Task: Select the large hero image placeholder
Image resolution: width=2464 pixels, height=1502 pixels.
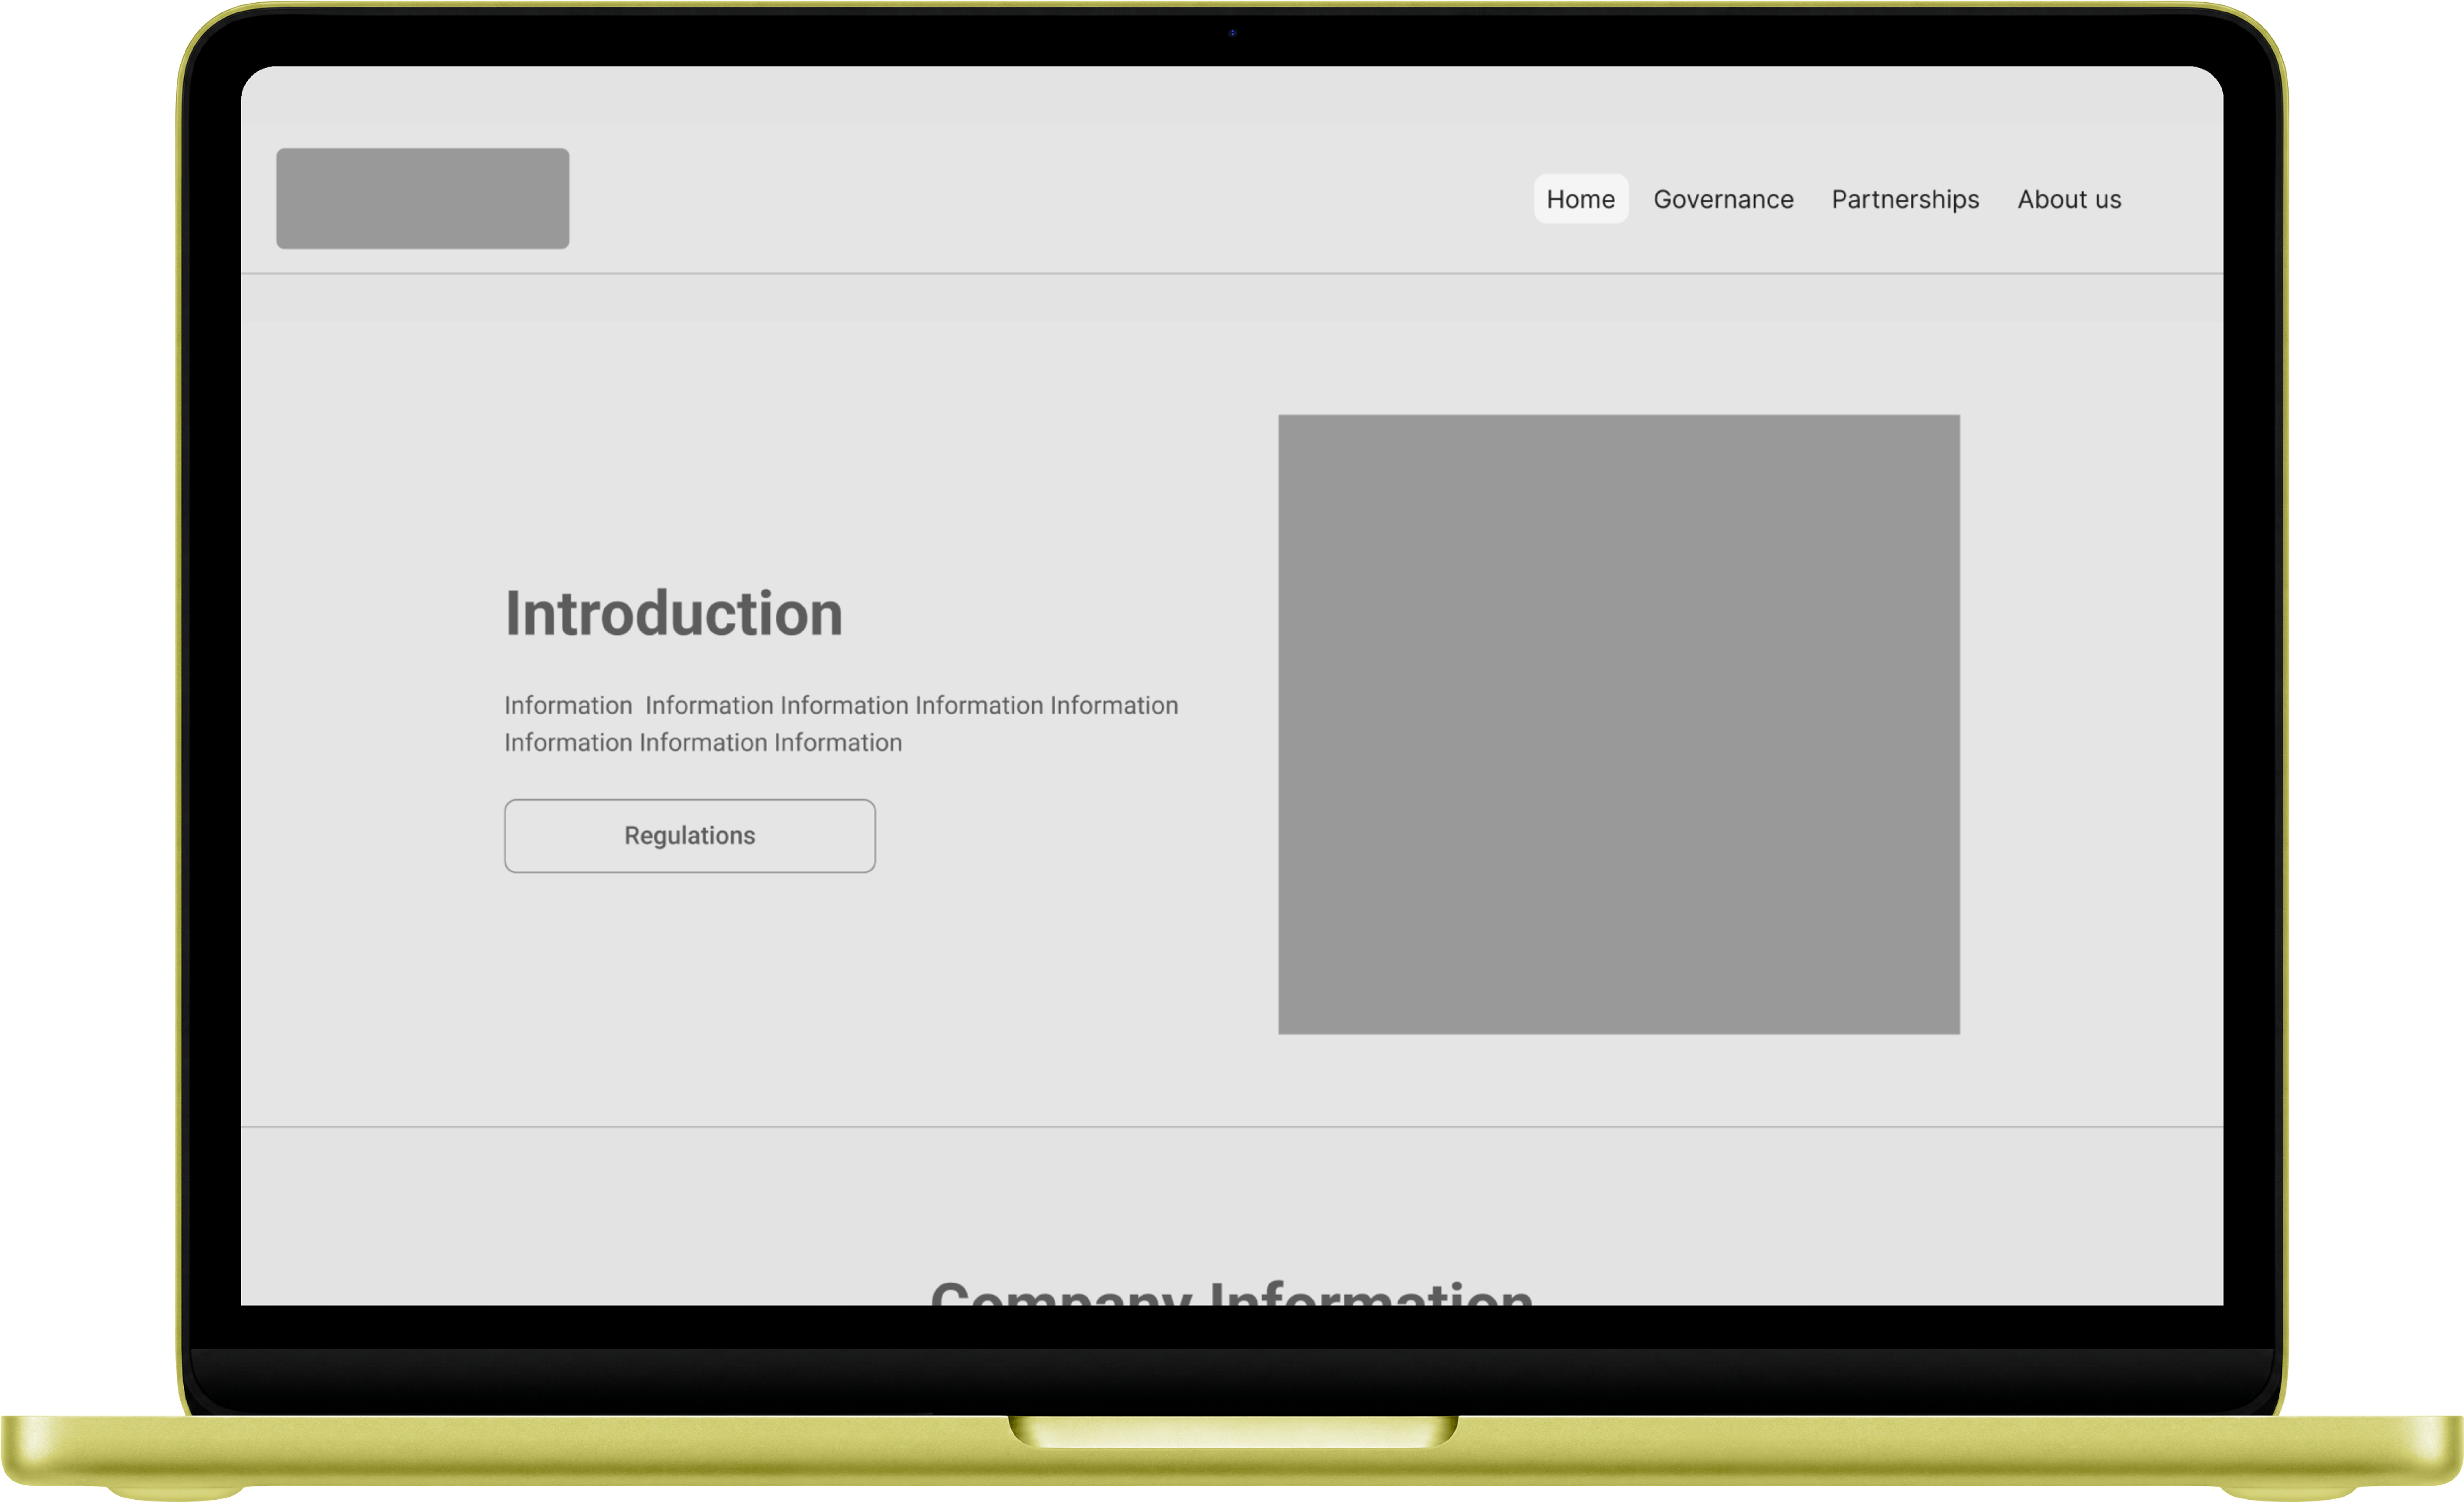Action: click(x=1619, y=724)
